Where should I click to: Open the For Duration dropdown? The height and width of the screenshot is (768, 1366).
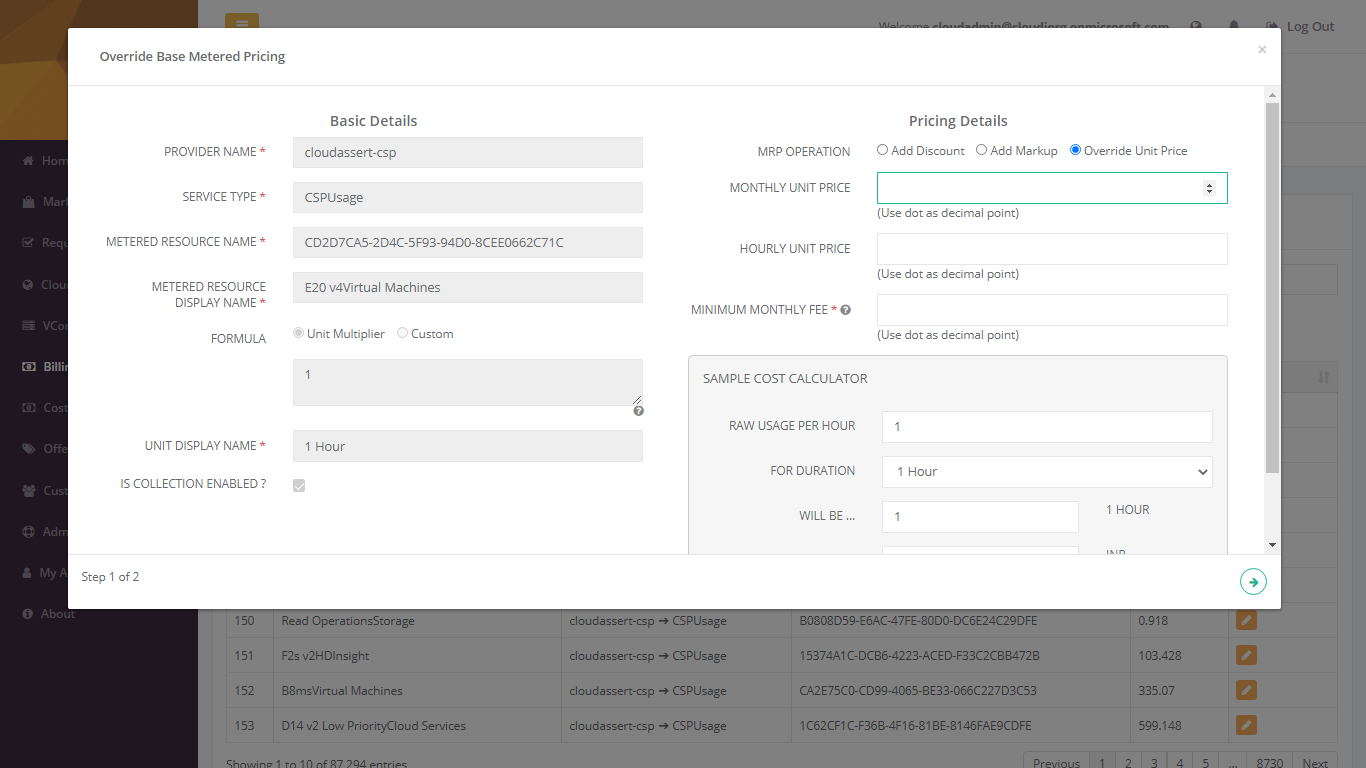1047,471
